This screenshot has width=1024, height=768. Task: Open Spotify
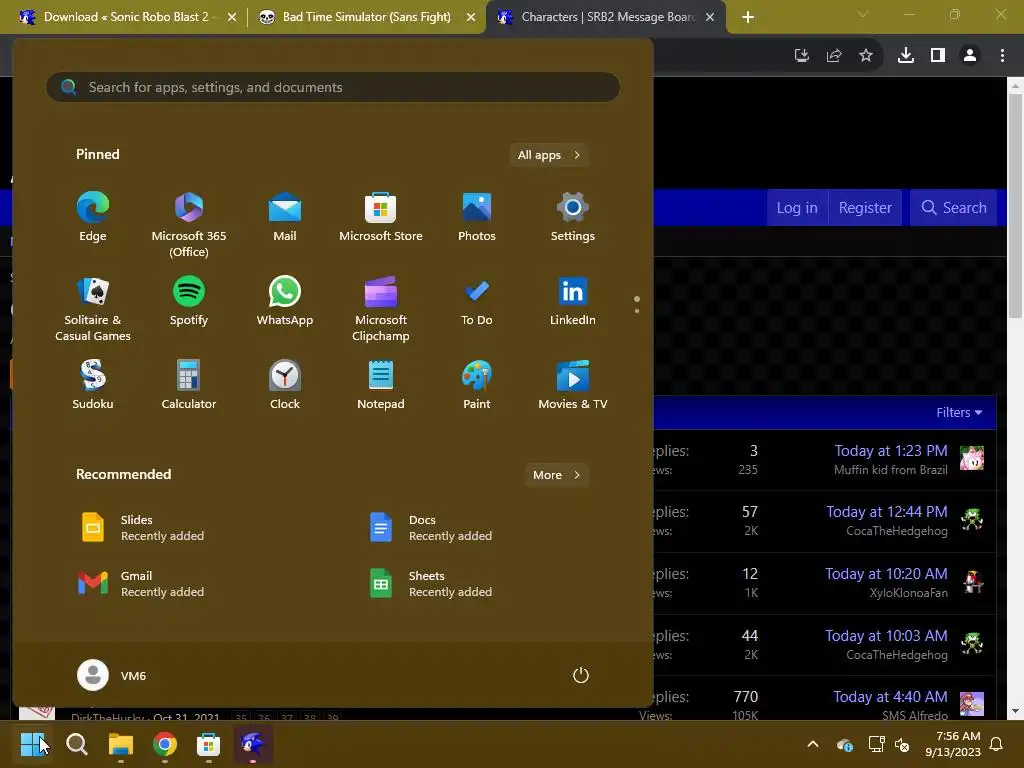click(189, 302)
